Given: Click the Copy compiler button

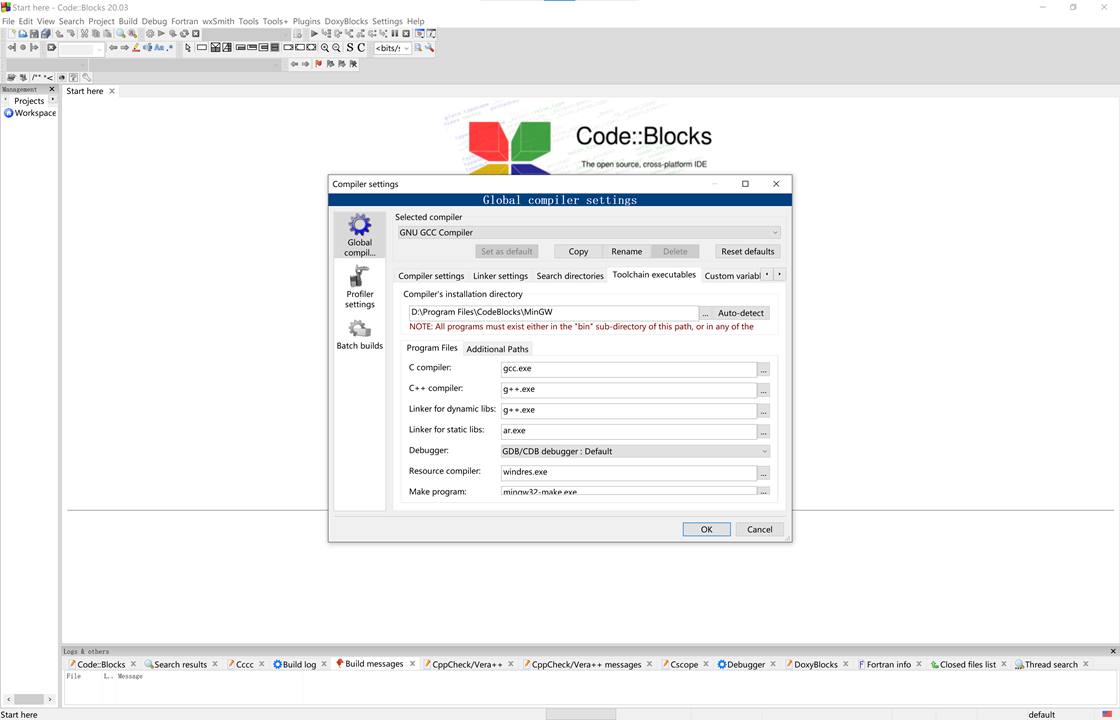Looking at the screenshot, I should coord(579,251).
